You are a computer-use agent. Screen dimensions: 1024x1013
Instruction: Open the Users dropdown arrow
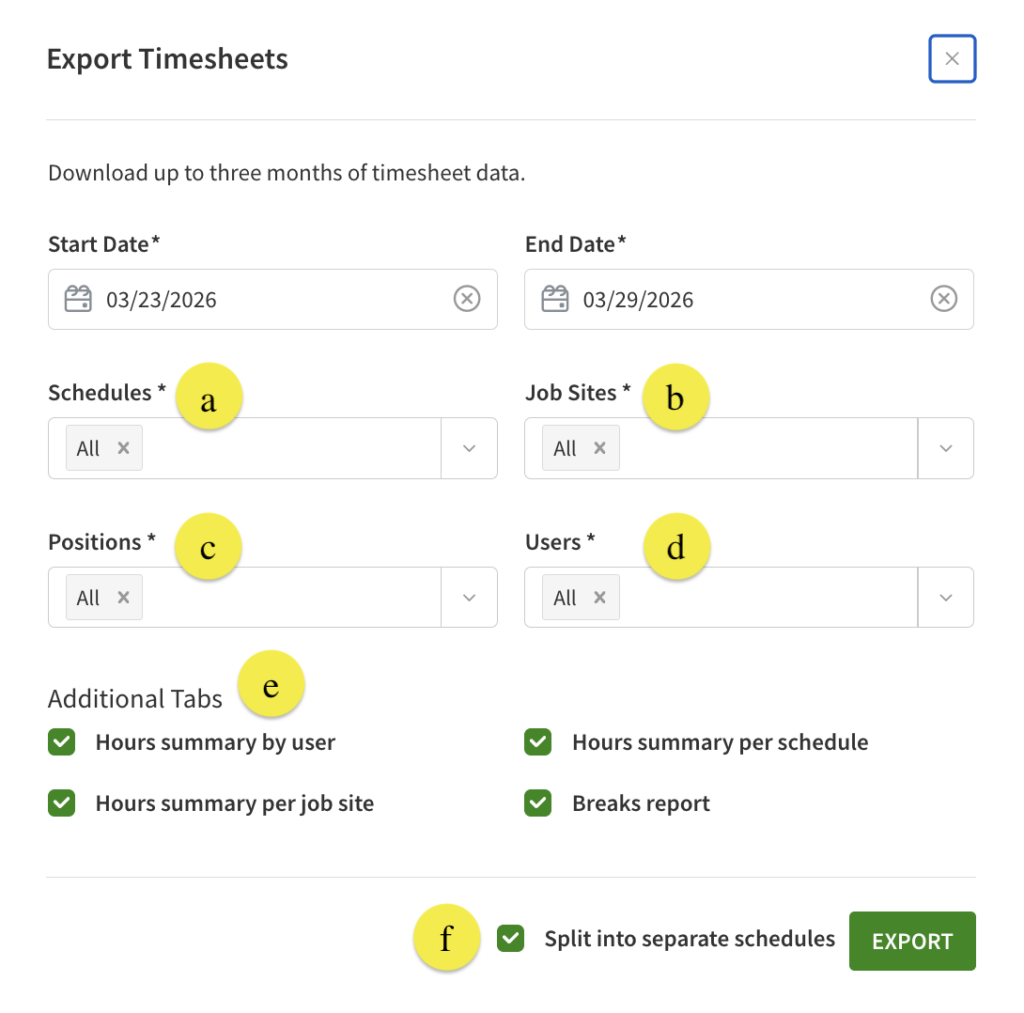tap(946, 597)
